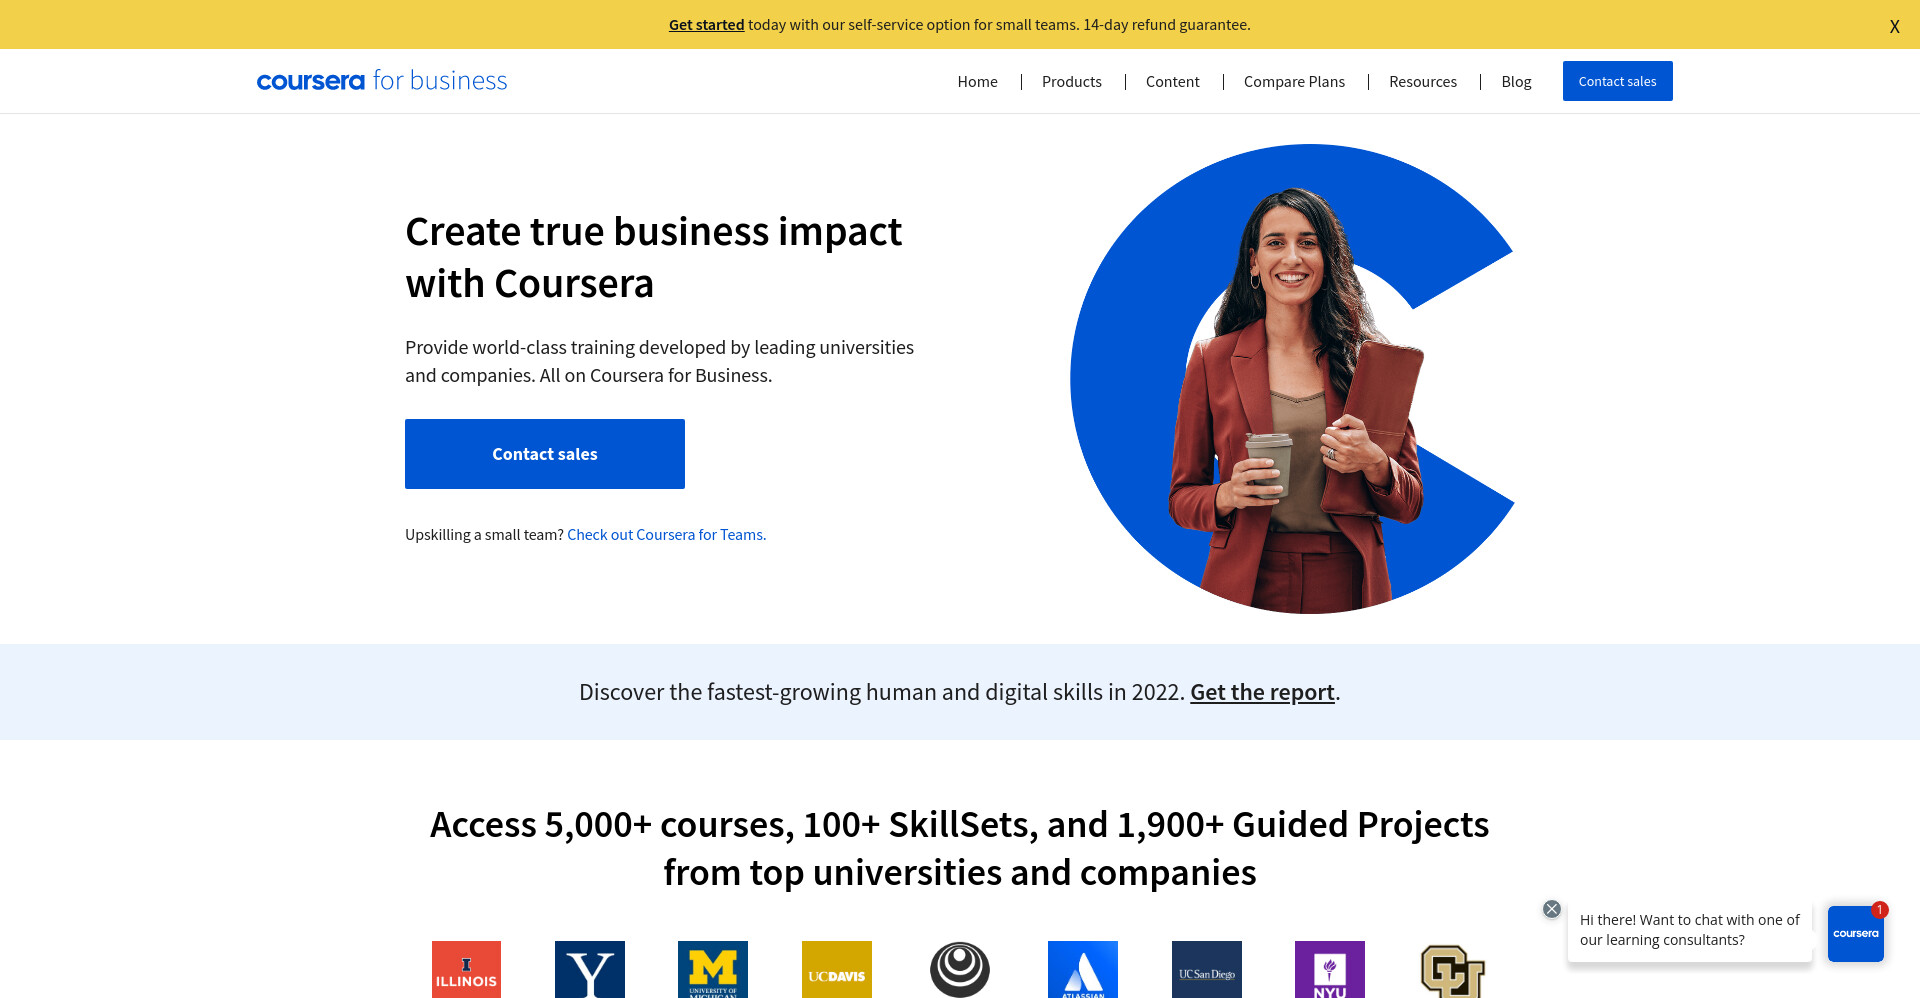Dismiss the chat consultant popup message
Viewport: 1920px width, 998px height.
[x=1552, y=909]
